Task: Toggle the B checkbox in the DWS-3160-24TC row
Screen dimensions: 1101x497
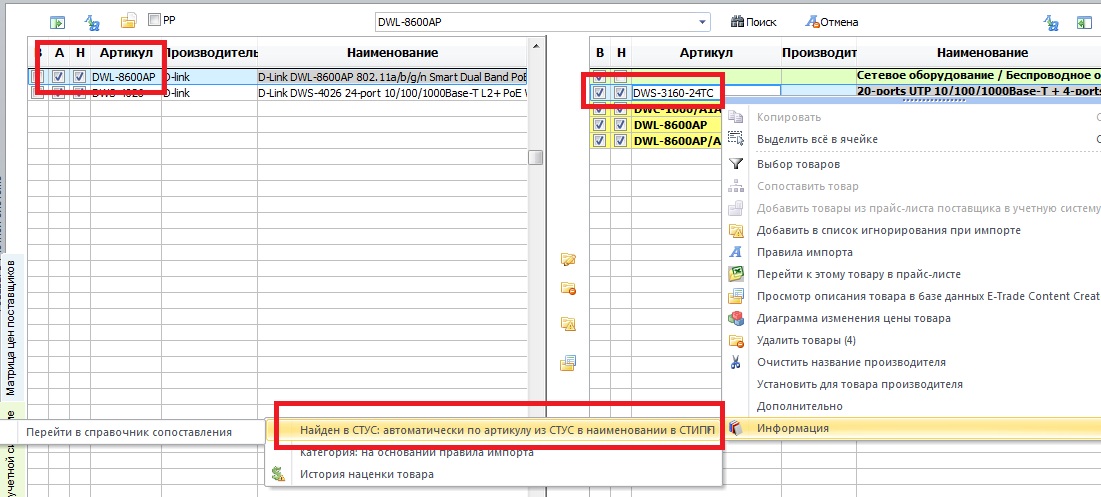Action: pos(600,92)
